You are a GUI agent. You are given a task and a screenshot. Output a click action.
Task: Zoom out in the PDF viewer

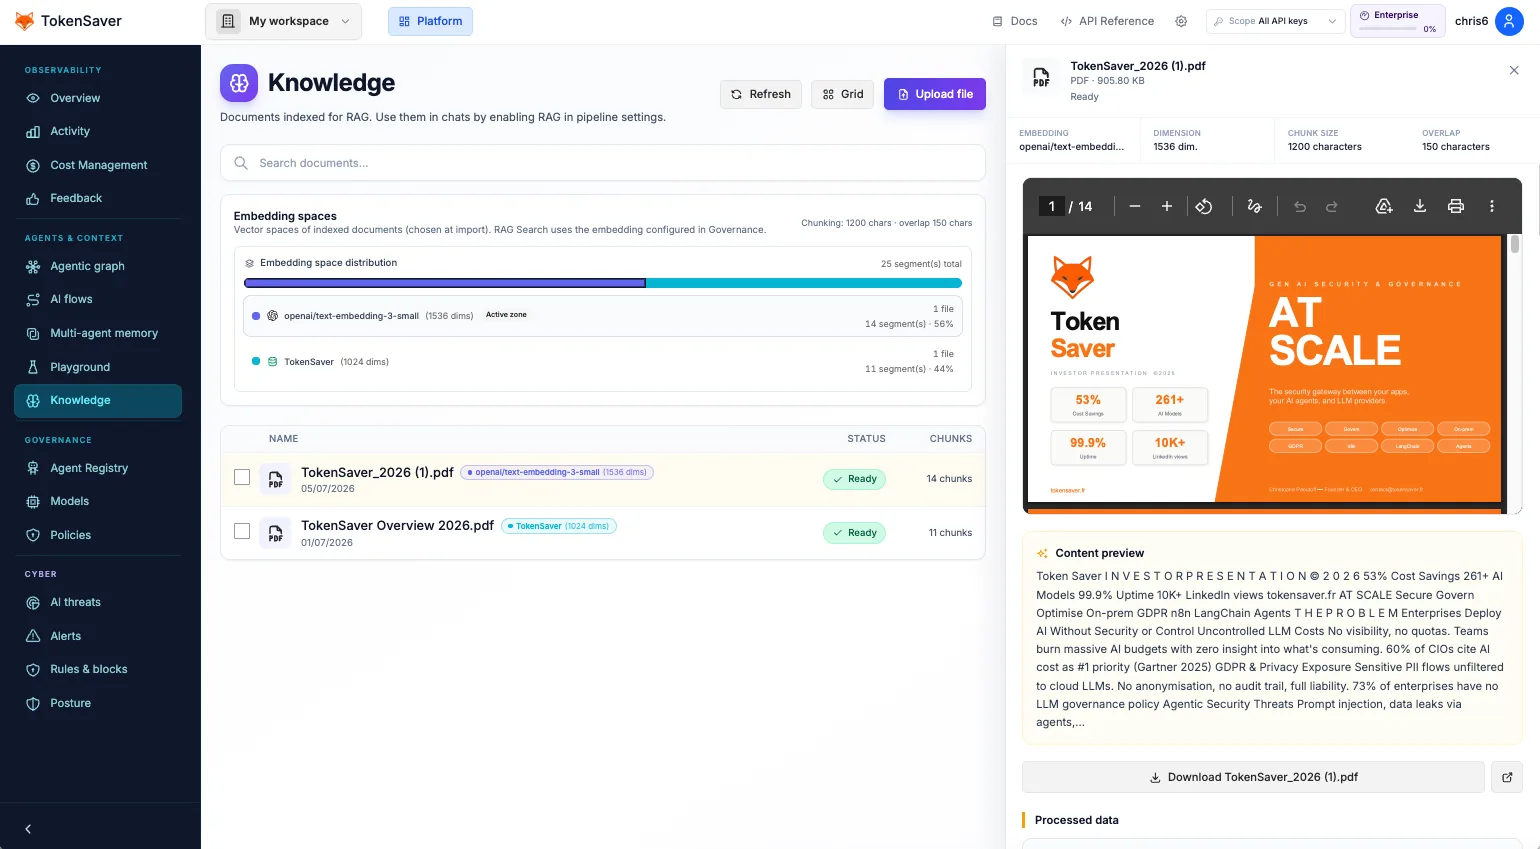[x=1135, y=206]
